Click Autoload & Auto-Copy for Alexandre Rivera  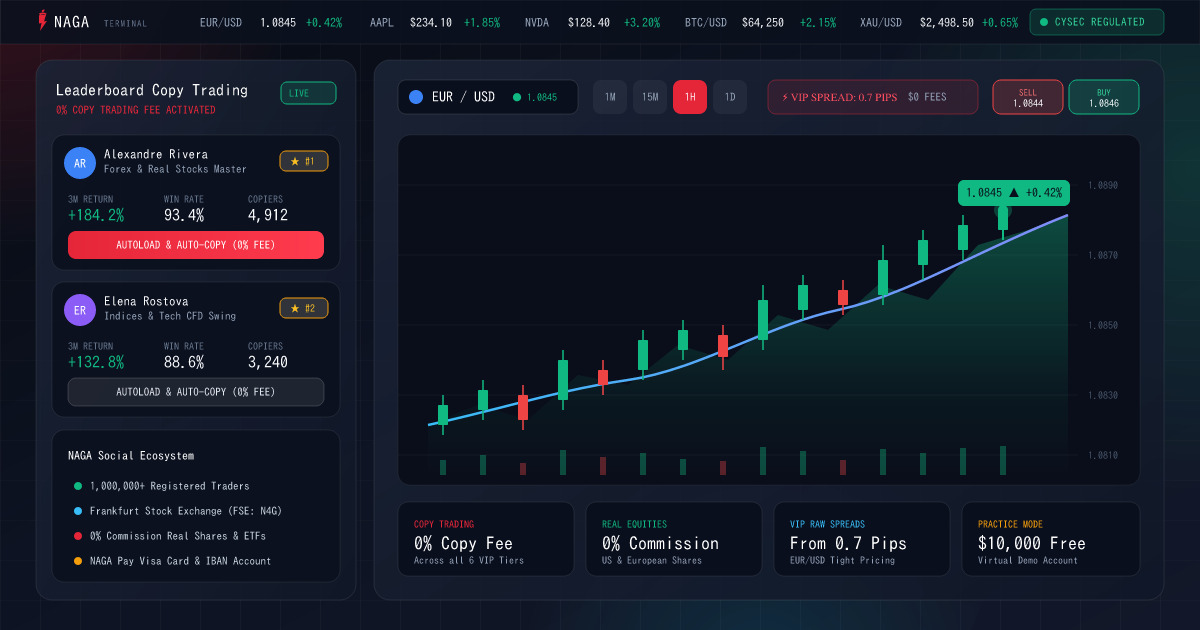coord(196,245)
